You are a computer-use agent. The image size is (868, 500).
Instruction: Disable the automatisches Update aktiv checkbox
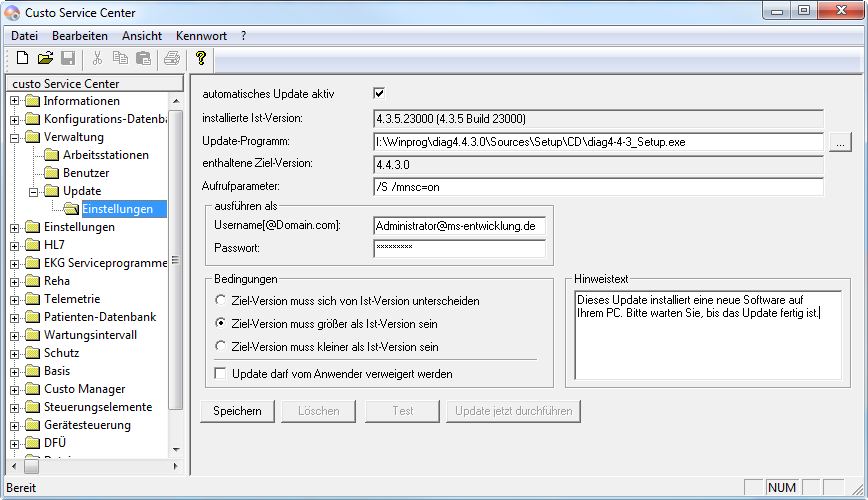tap(379, 93)
